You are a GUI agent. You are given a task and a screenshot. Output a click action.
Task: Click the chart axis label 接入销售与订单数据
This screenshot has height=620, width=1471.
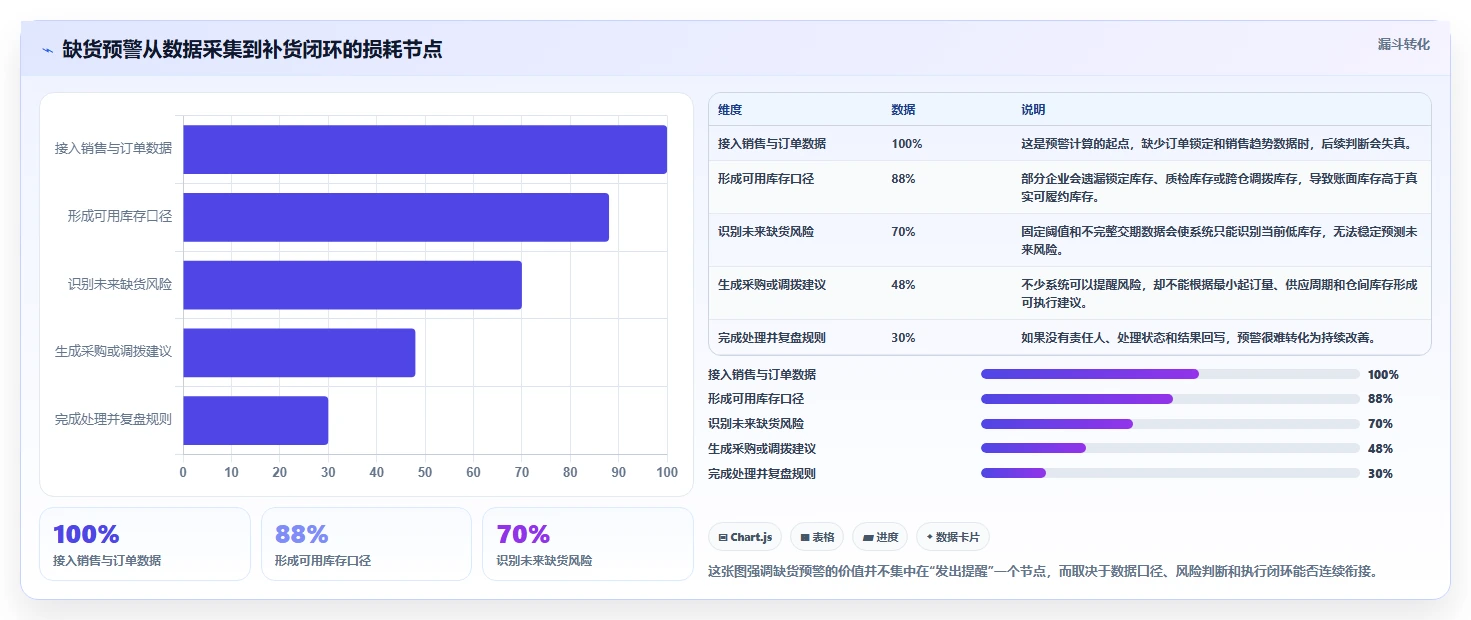click(113, 148)
